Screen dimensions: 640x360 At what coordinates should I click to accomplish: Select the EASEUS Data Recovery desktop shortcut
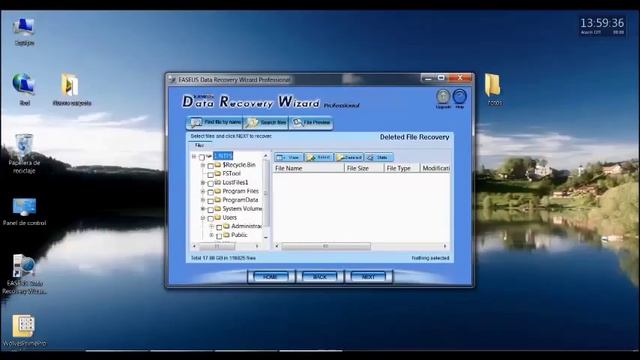(x=24, y=273)
